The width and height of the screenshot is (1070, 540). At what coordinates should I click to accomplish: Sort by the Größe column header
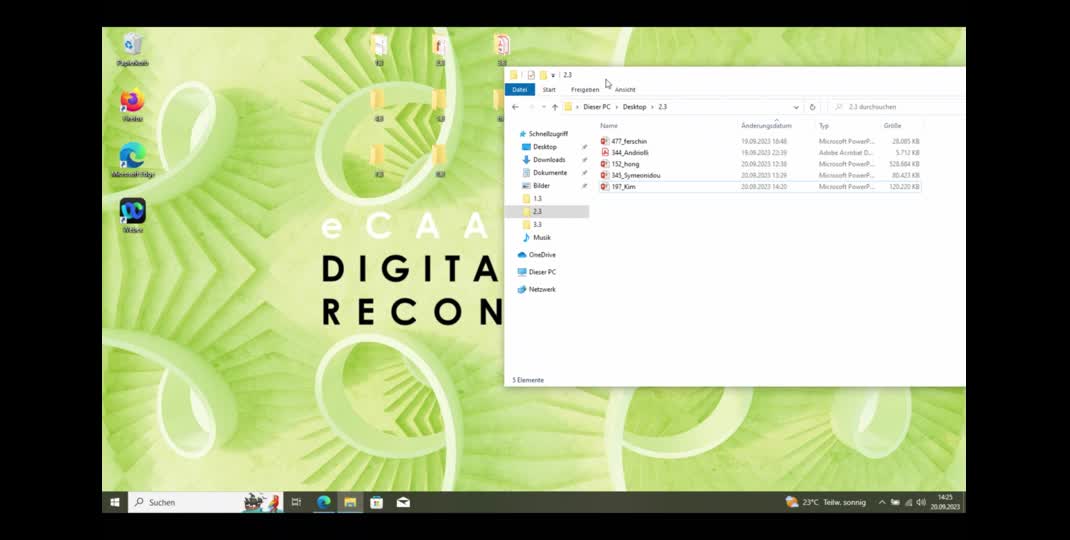[892, 126]
